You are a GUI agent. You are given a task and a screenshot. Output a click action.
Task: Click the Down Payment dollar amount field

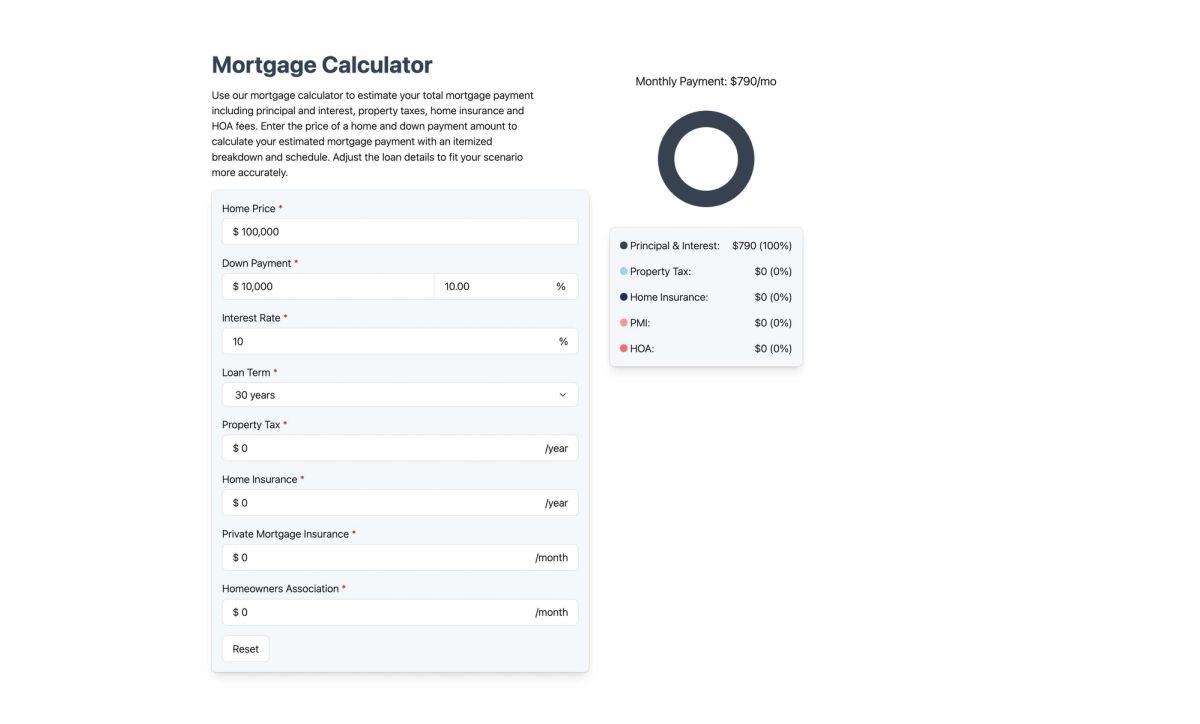(328, 286)
